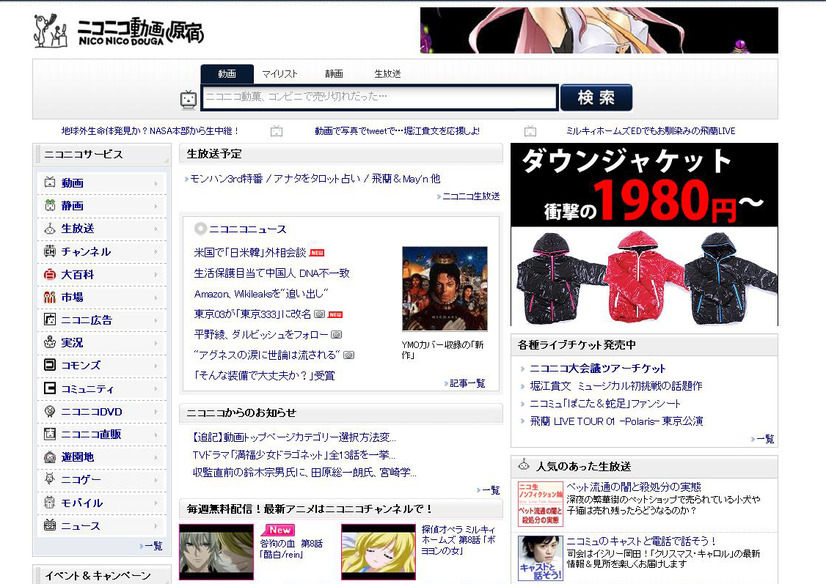Click camera icon next to 東京CG news item

click(319, 314)
